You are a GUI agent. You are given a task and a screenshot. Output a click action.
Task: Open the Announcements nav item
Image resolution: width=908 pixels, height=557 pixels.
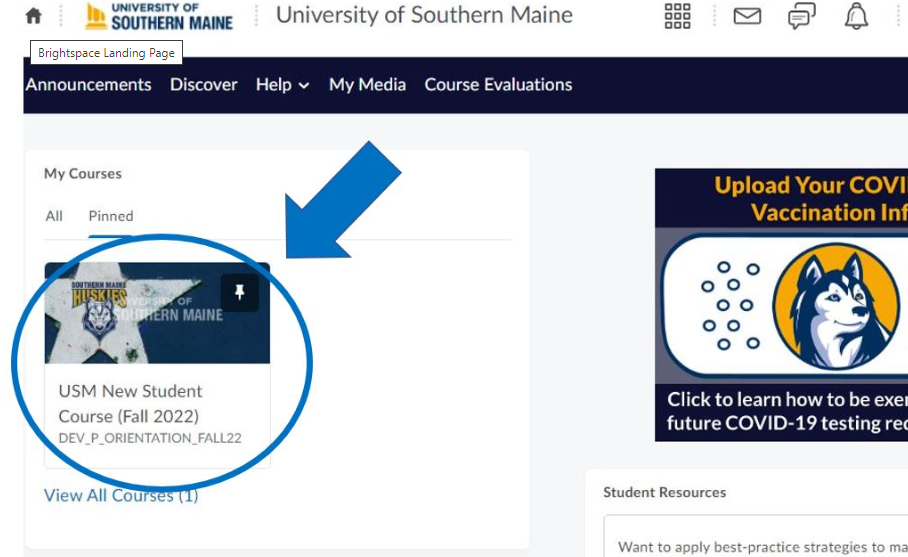coord(89,85)
